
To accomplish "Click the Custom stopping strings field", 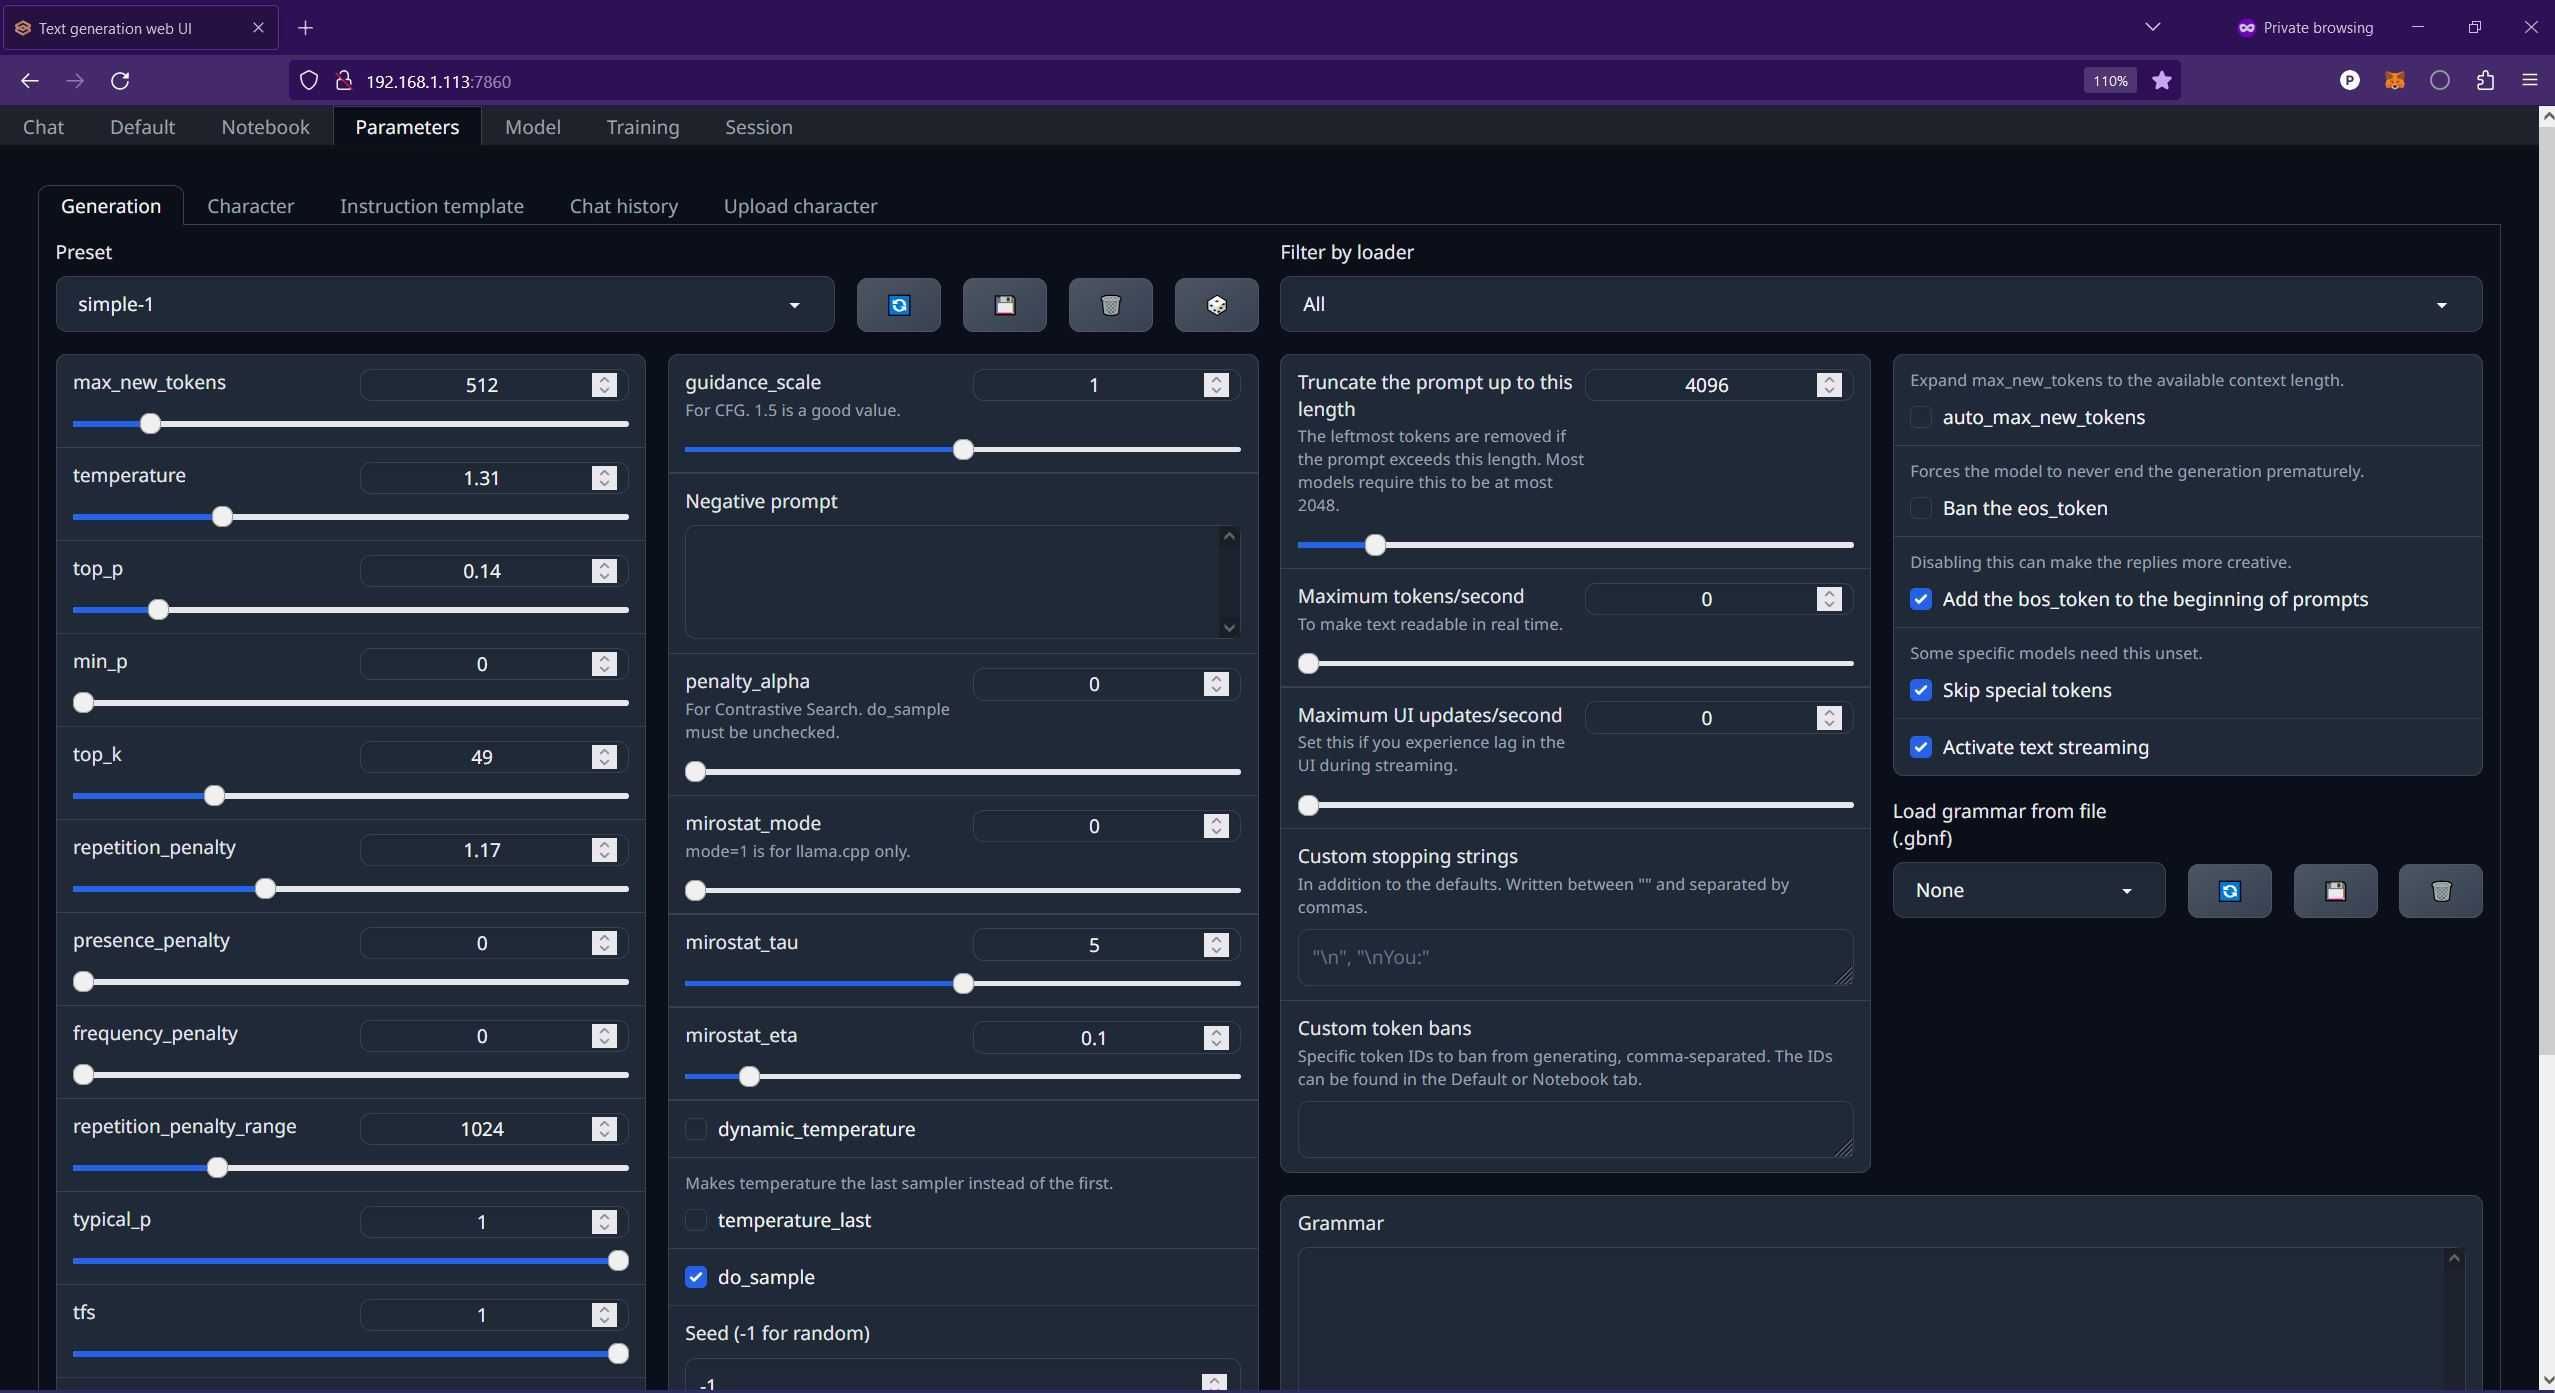I will pyautogui.click(x=1575, y=958).
